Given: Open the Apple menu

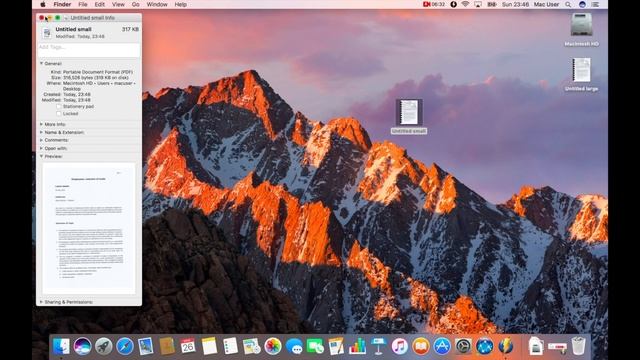Looking at the screenshot, I should [x=43, y=4].
